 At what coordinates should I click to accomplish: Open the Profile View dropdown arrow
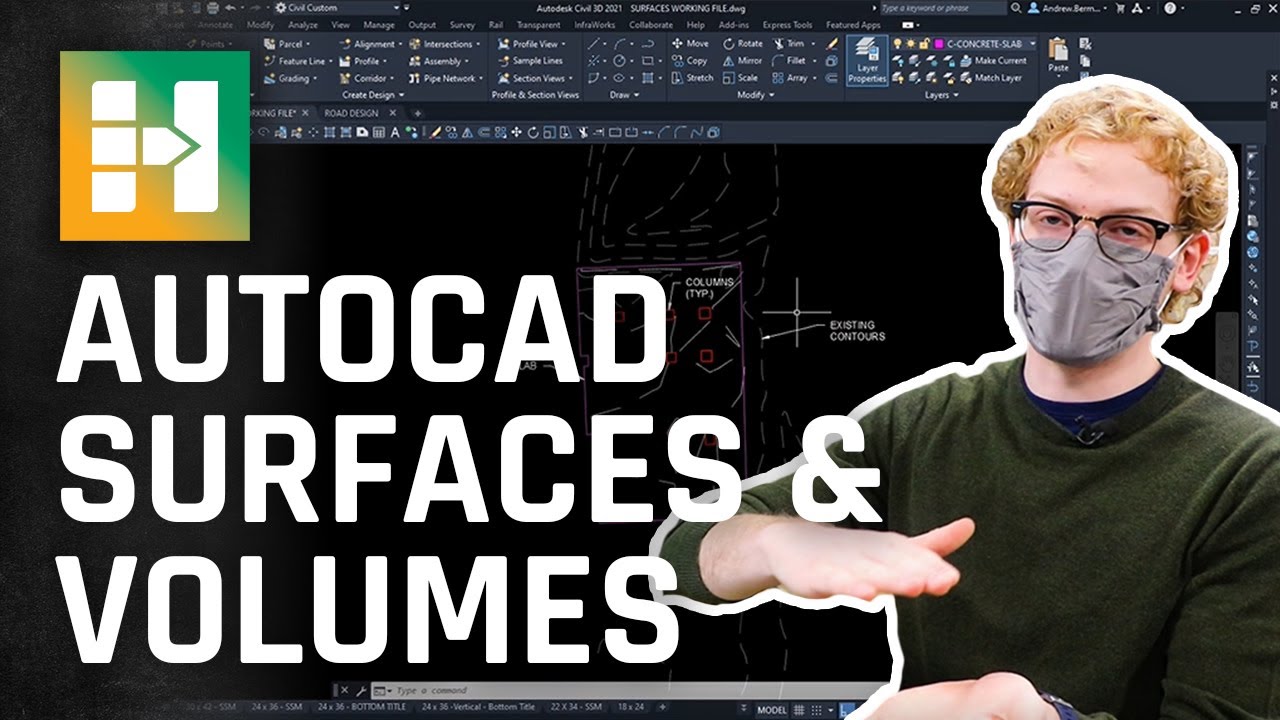click(563, 44)
